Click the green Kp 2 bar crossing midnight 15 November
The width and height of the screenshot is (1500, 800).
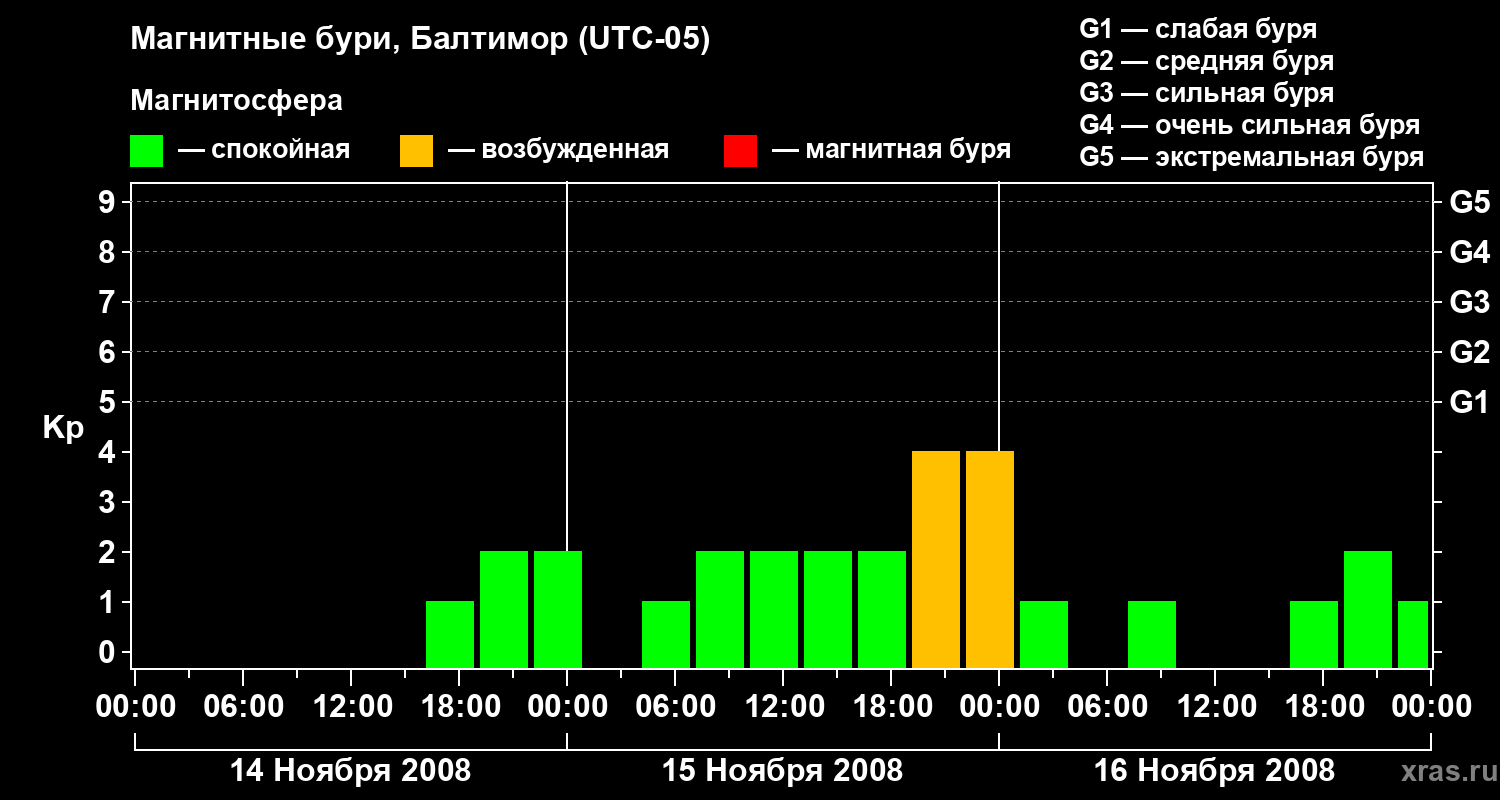[x=558, y=609]
